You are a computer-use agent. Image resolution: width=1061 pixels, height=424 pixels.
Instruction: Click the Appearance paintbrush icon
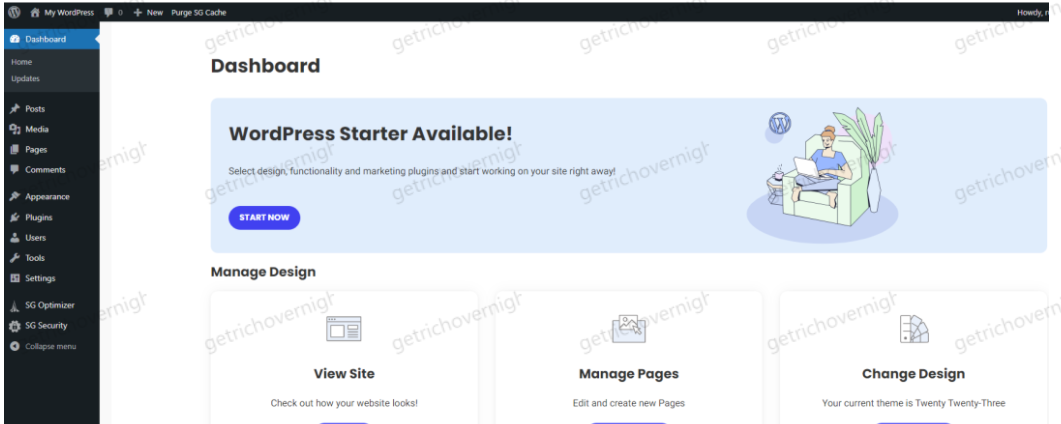[x=15, y=197]
